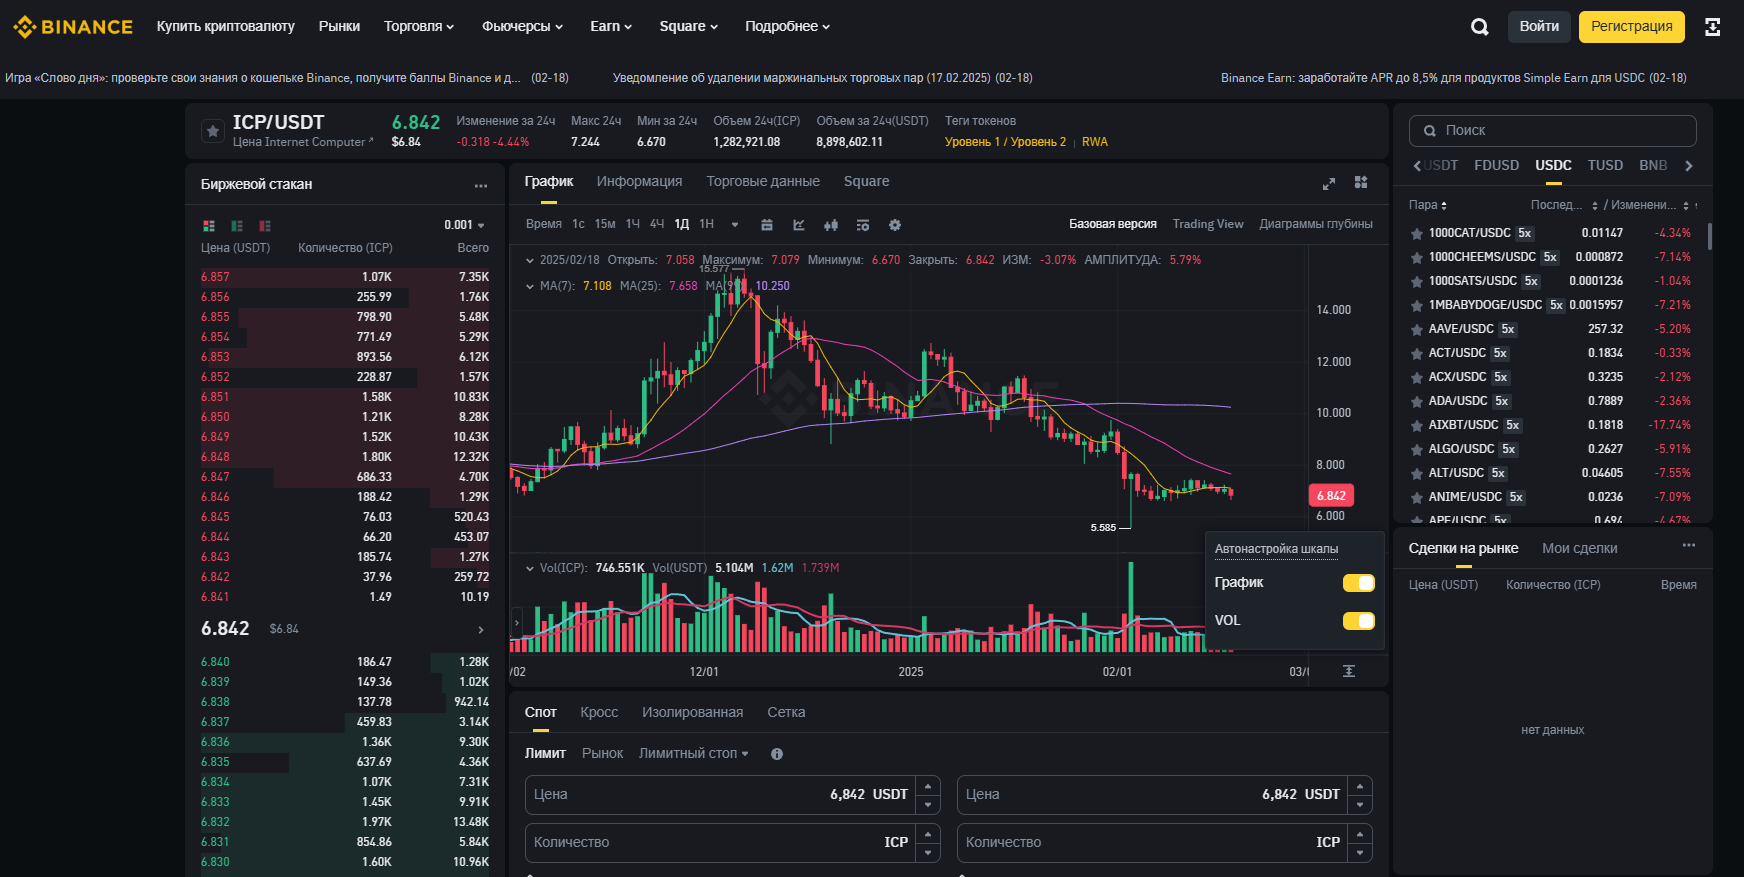Show only buy orders in order book

237,226
